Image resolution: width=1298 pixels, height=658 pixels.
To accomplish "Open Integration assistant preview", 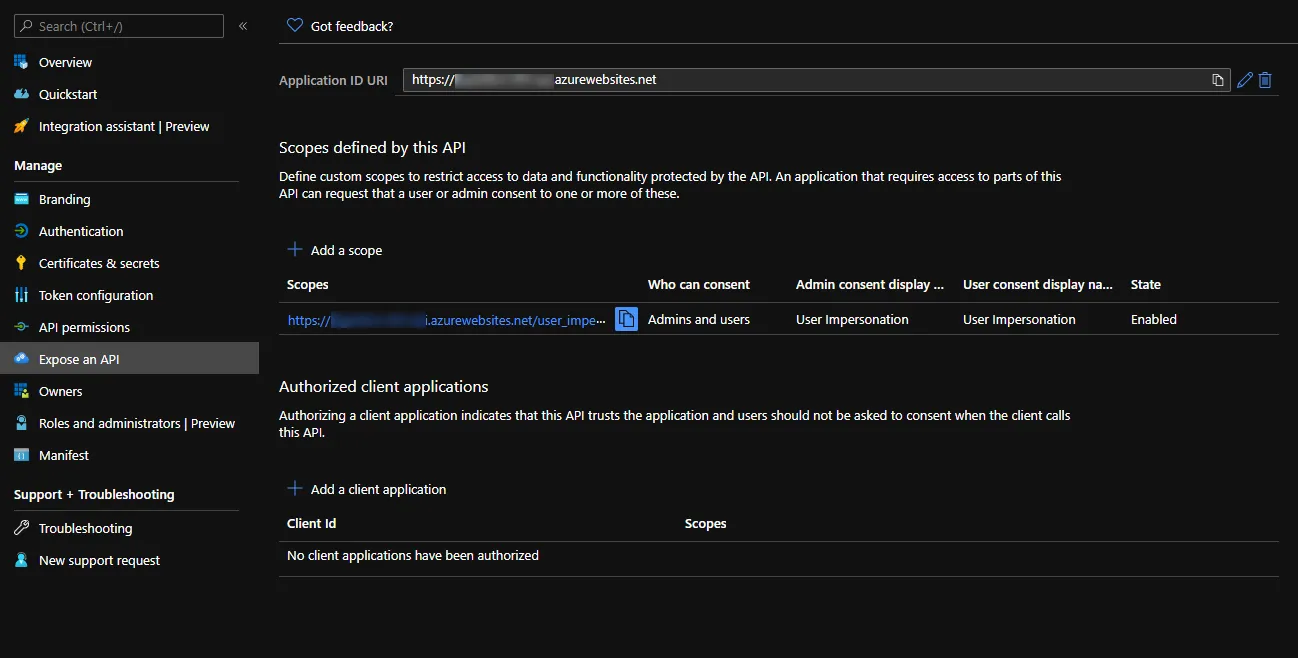I will (124, 126).
